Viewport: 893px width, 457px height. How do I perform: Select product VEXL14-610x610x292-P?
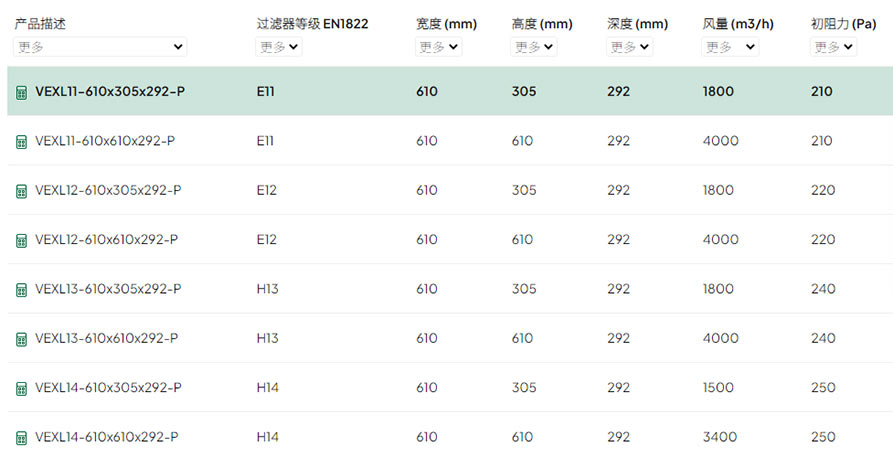[106, 437]
